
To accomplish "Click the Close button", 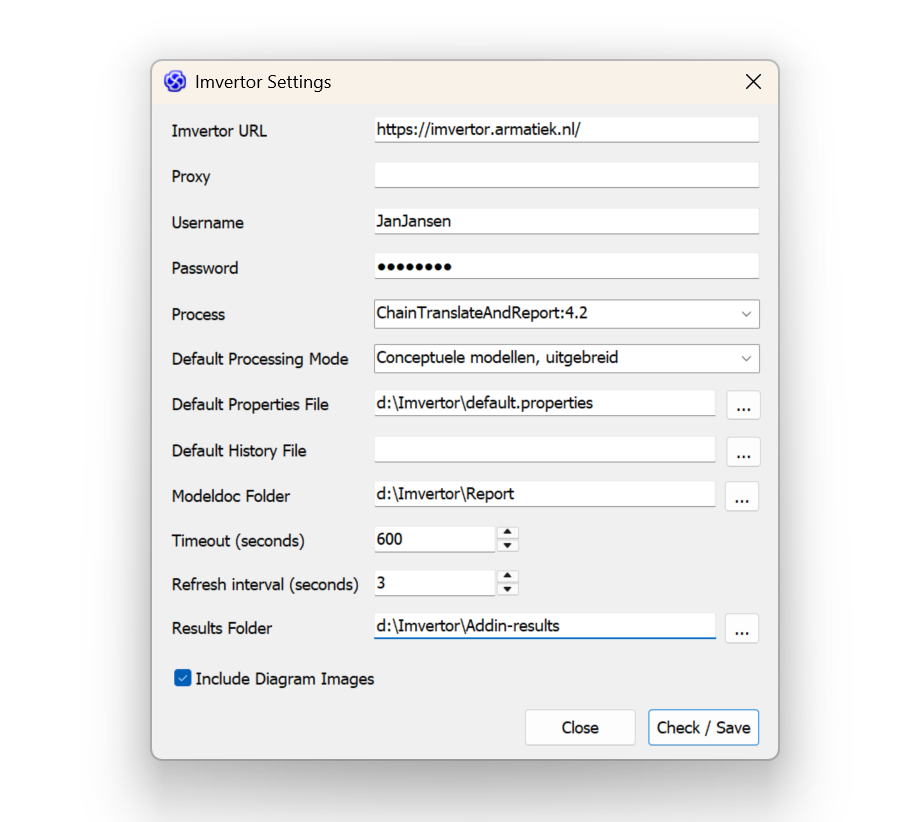I will point(580,728).
